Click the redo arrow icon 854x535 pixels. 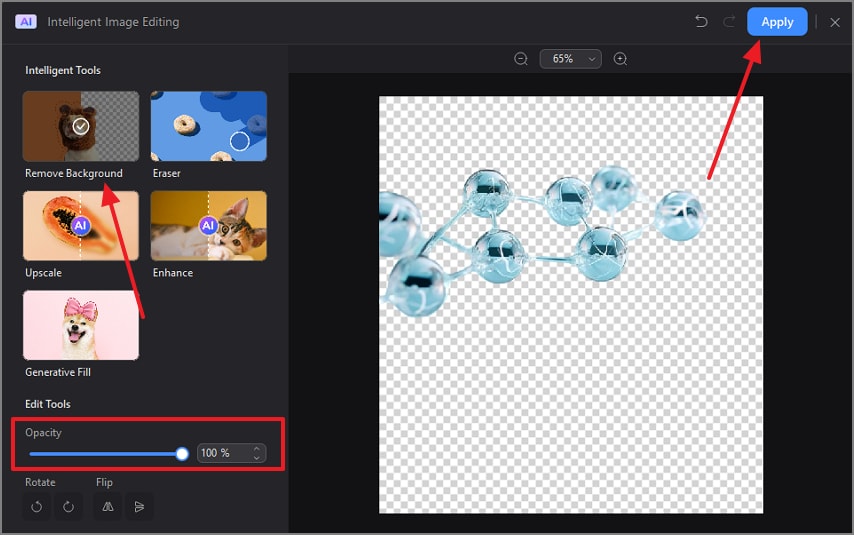click(x=729, y=22)
